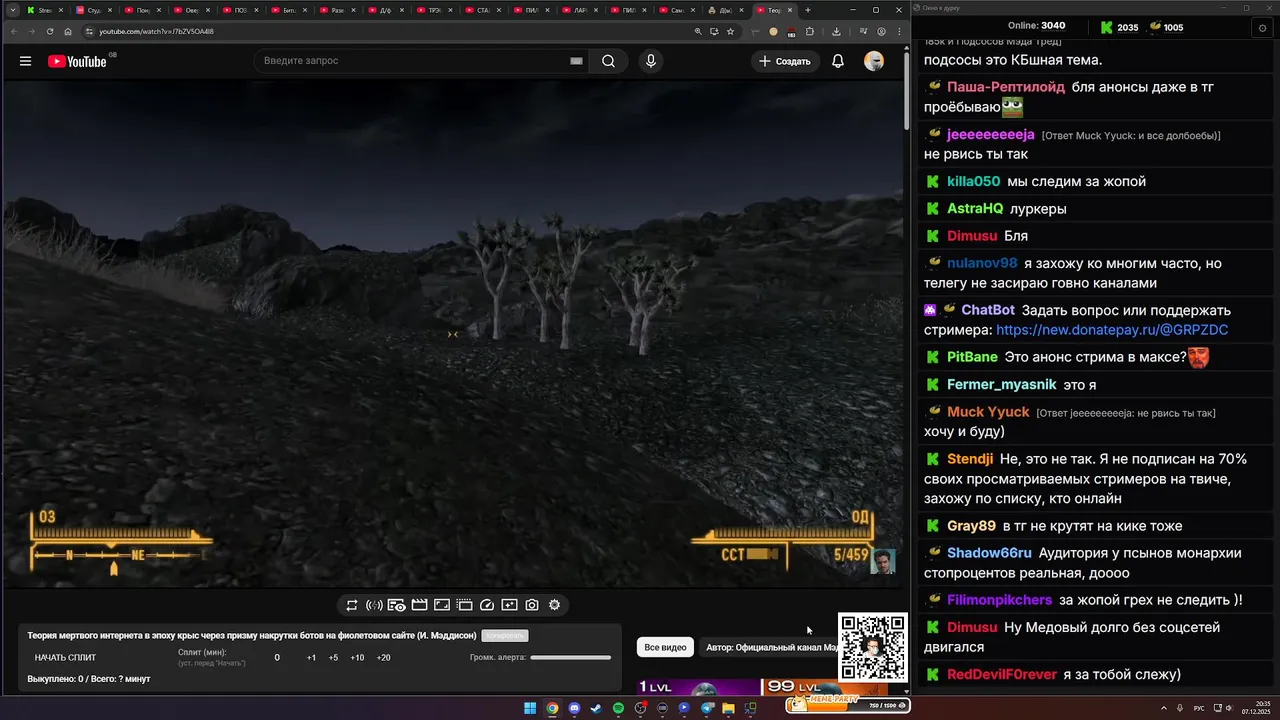Go to the YouTube home logo
This screenshot has width=1280, height=720.
pyautogui.click(x=77, y=61)
